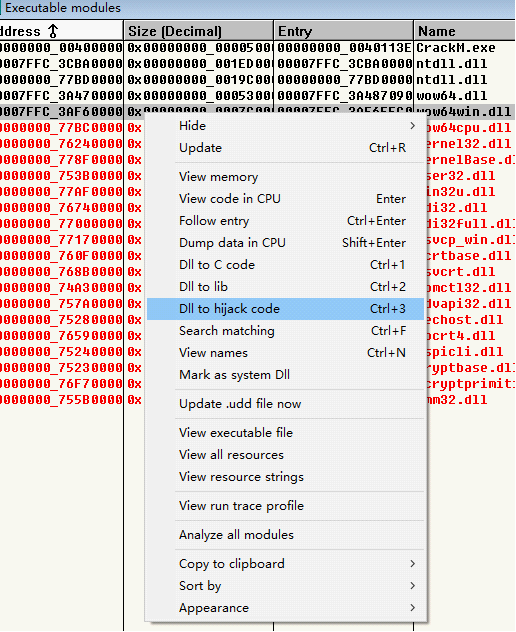Select the kernelBase.dll module name
The width and height of the screenshot is (516, 632).
(x=470, y=160)
